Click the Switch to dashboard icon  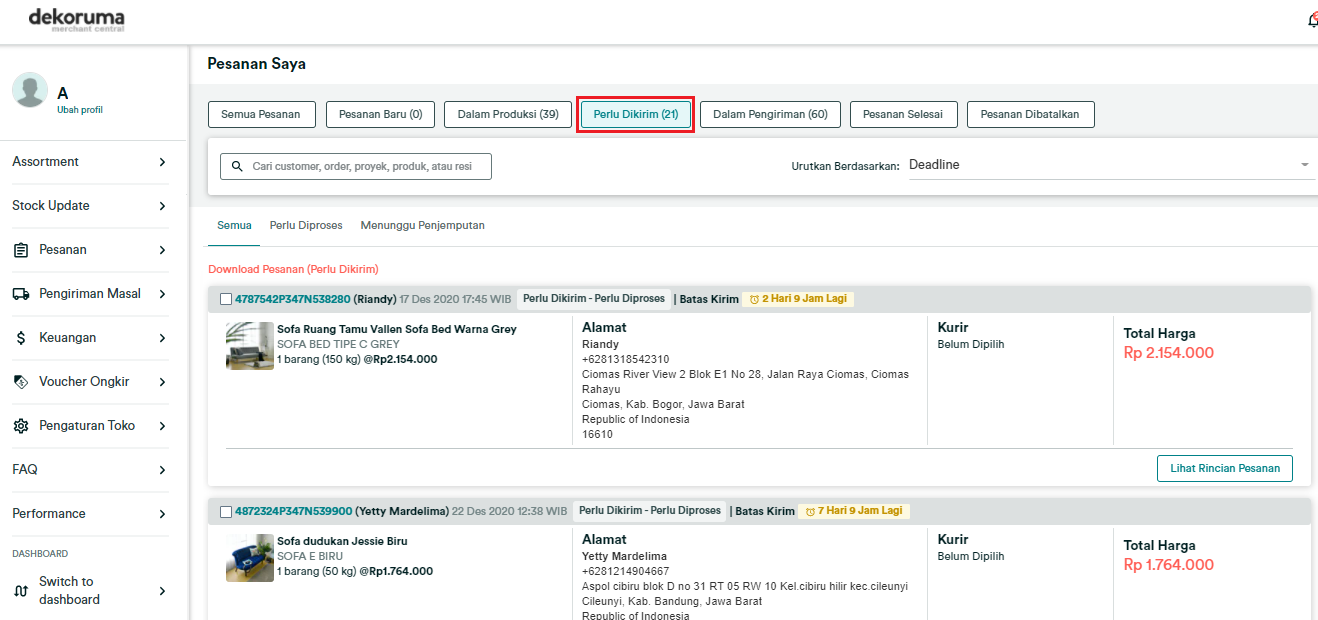(21, 591)
